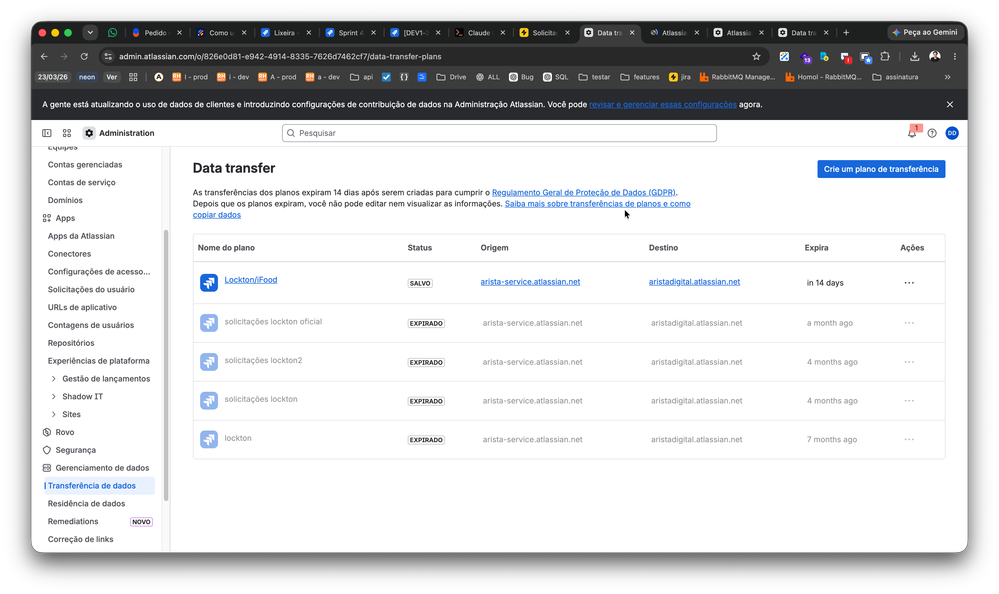999x594 pixels.
Task: Open Saiba mais sobre transferências link
Action: [x=598, y=204]
